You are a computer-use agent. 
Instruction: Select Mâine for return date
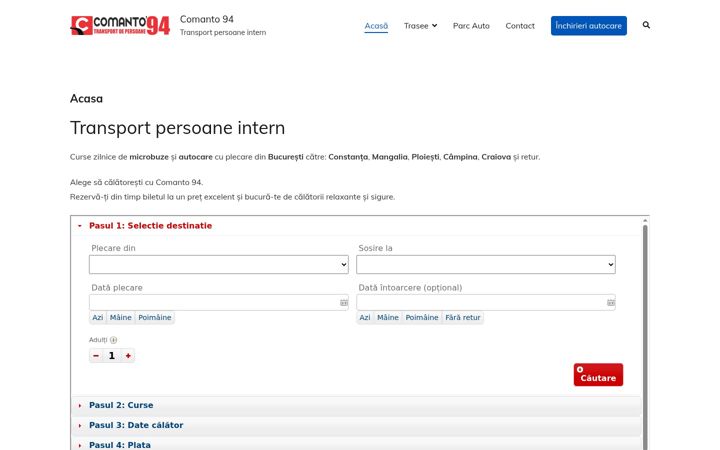coord(388,317)
